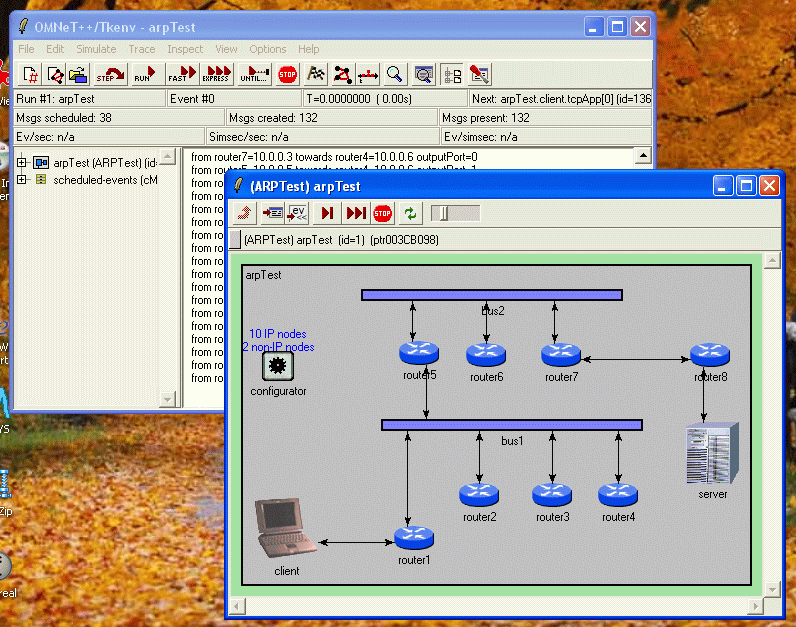
Task: Select the configurator module icon
Action: pyautogui.click(x=278, y=366)
